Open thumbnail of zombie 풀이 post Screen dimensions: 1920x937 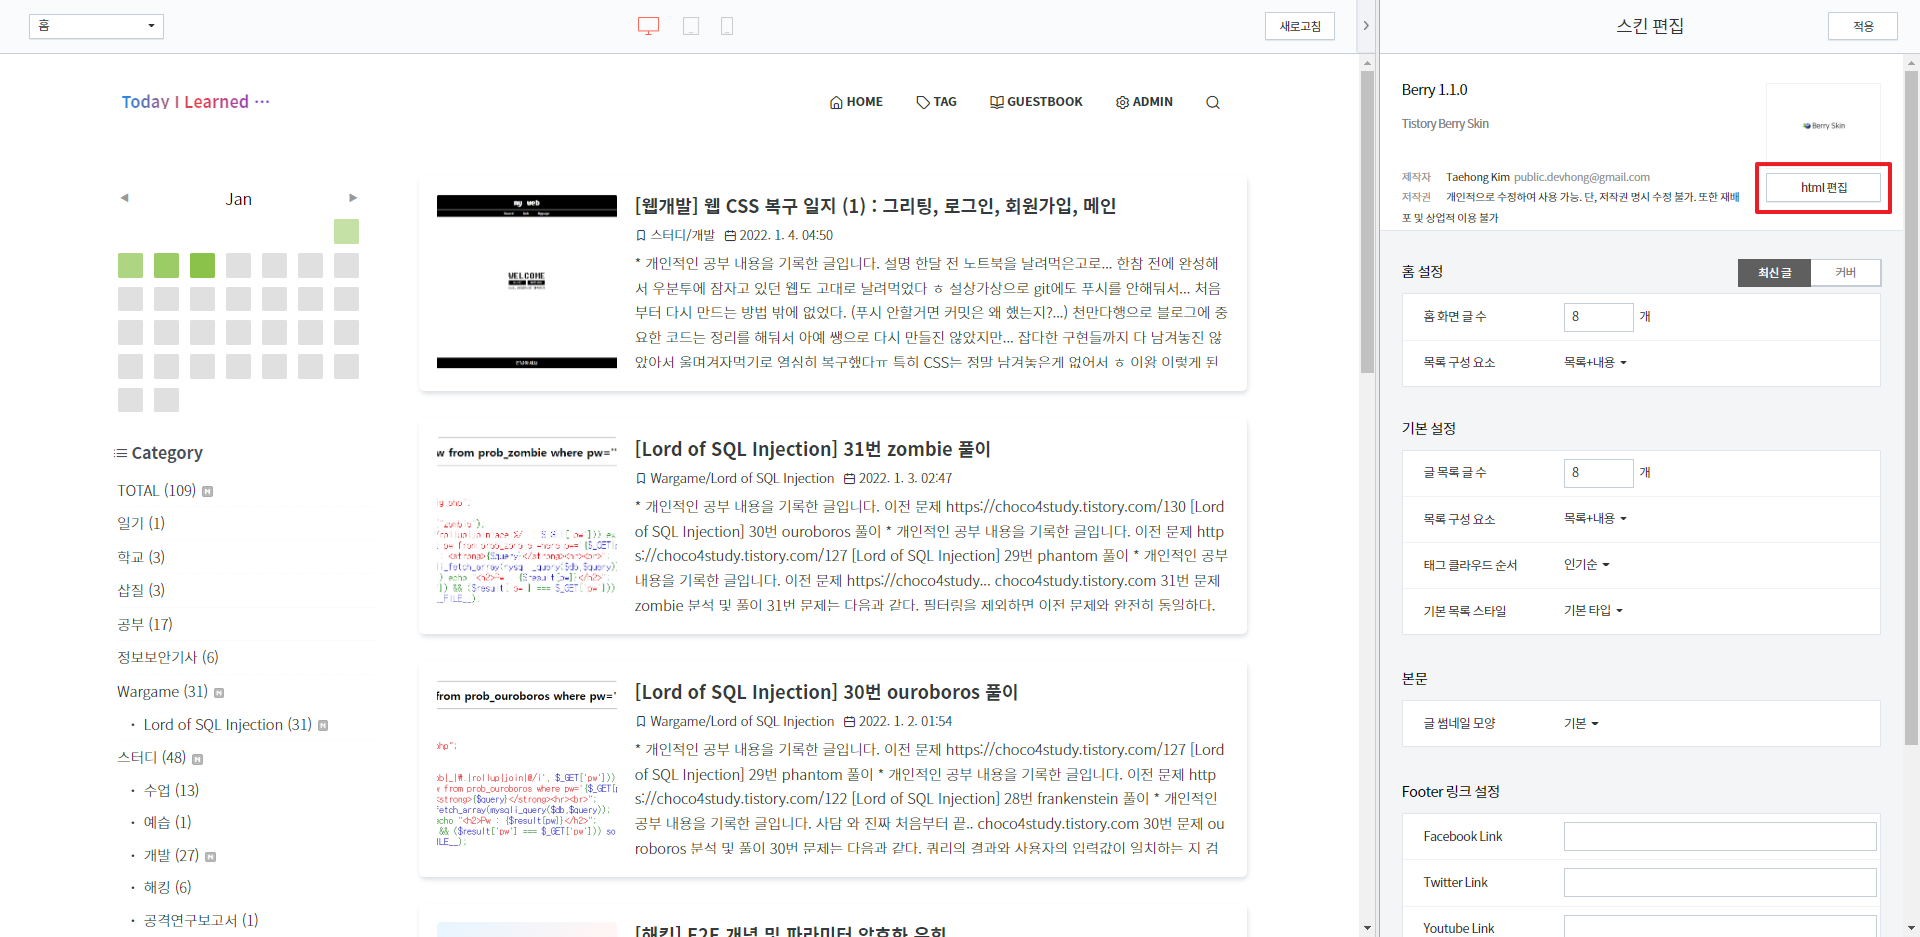[x=527, y=524]
